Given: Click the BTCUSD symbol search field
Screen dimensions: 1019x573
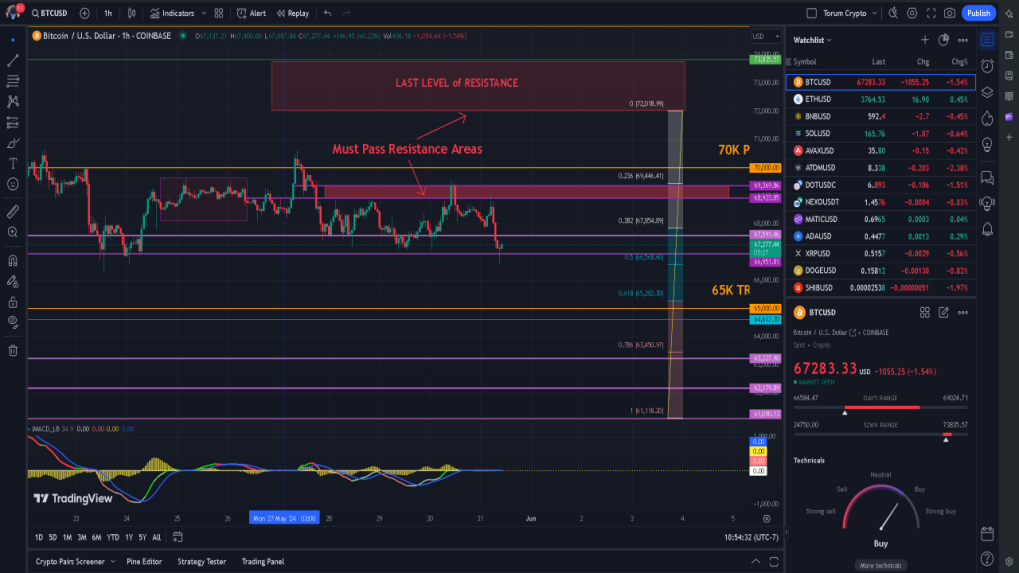Looking at the screenshot, I should (x=50, y=13).
